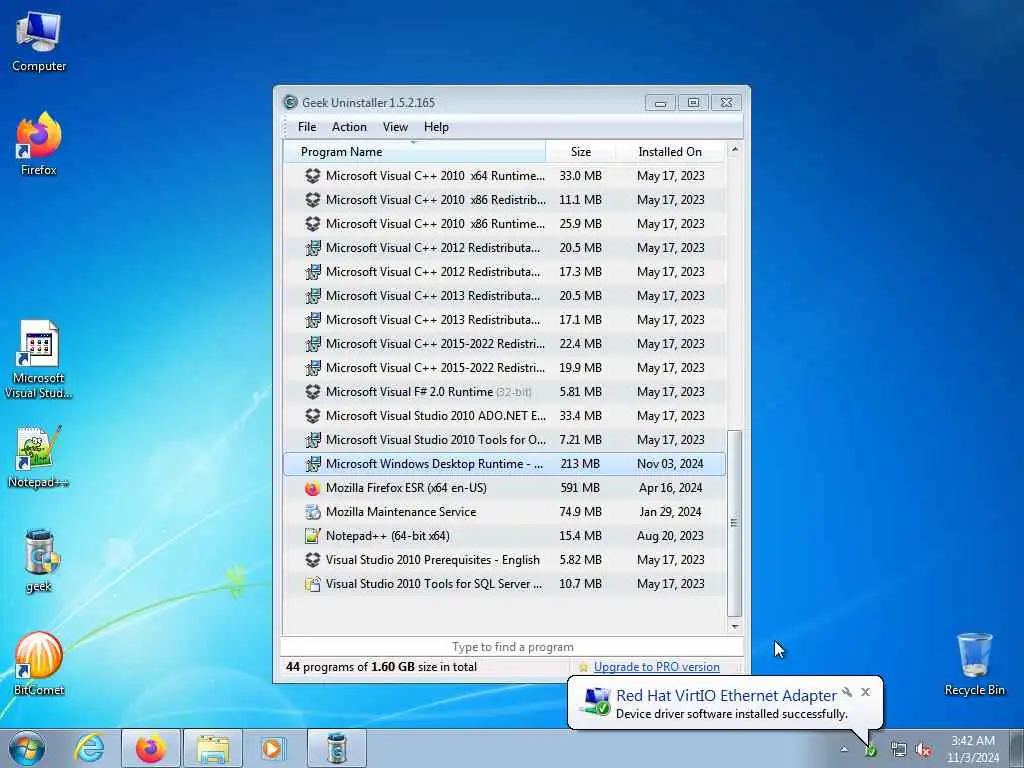Select the Mozilla Firefox ESR (x64 en-US) name
The height and width of the screenshot is (768, 1024).
click(x=406, y=488)
